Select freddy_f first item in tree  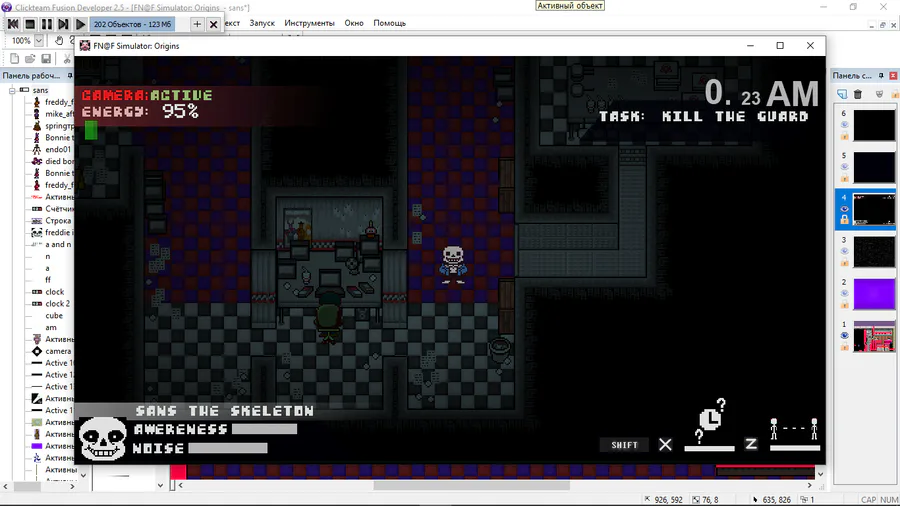coord(52,102)
